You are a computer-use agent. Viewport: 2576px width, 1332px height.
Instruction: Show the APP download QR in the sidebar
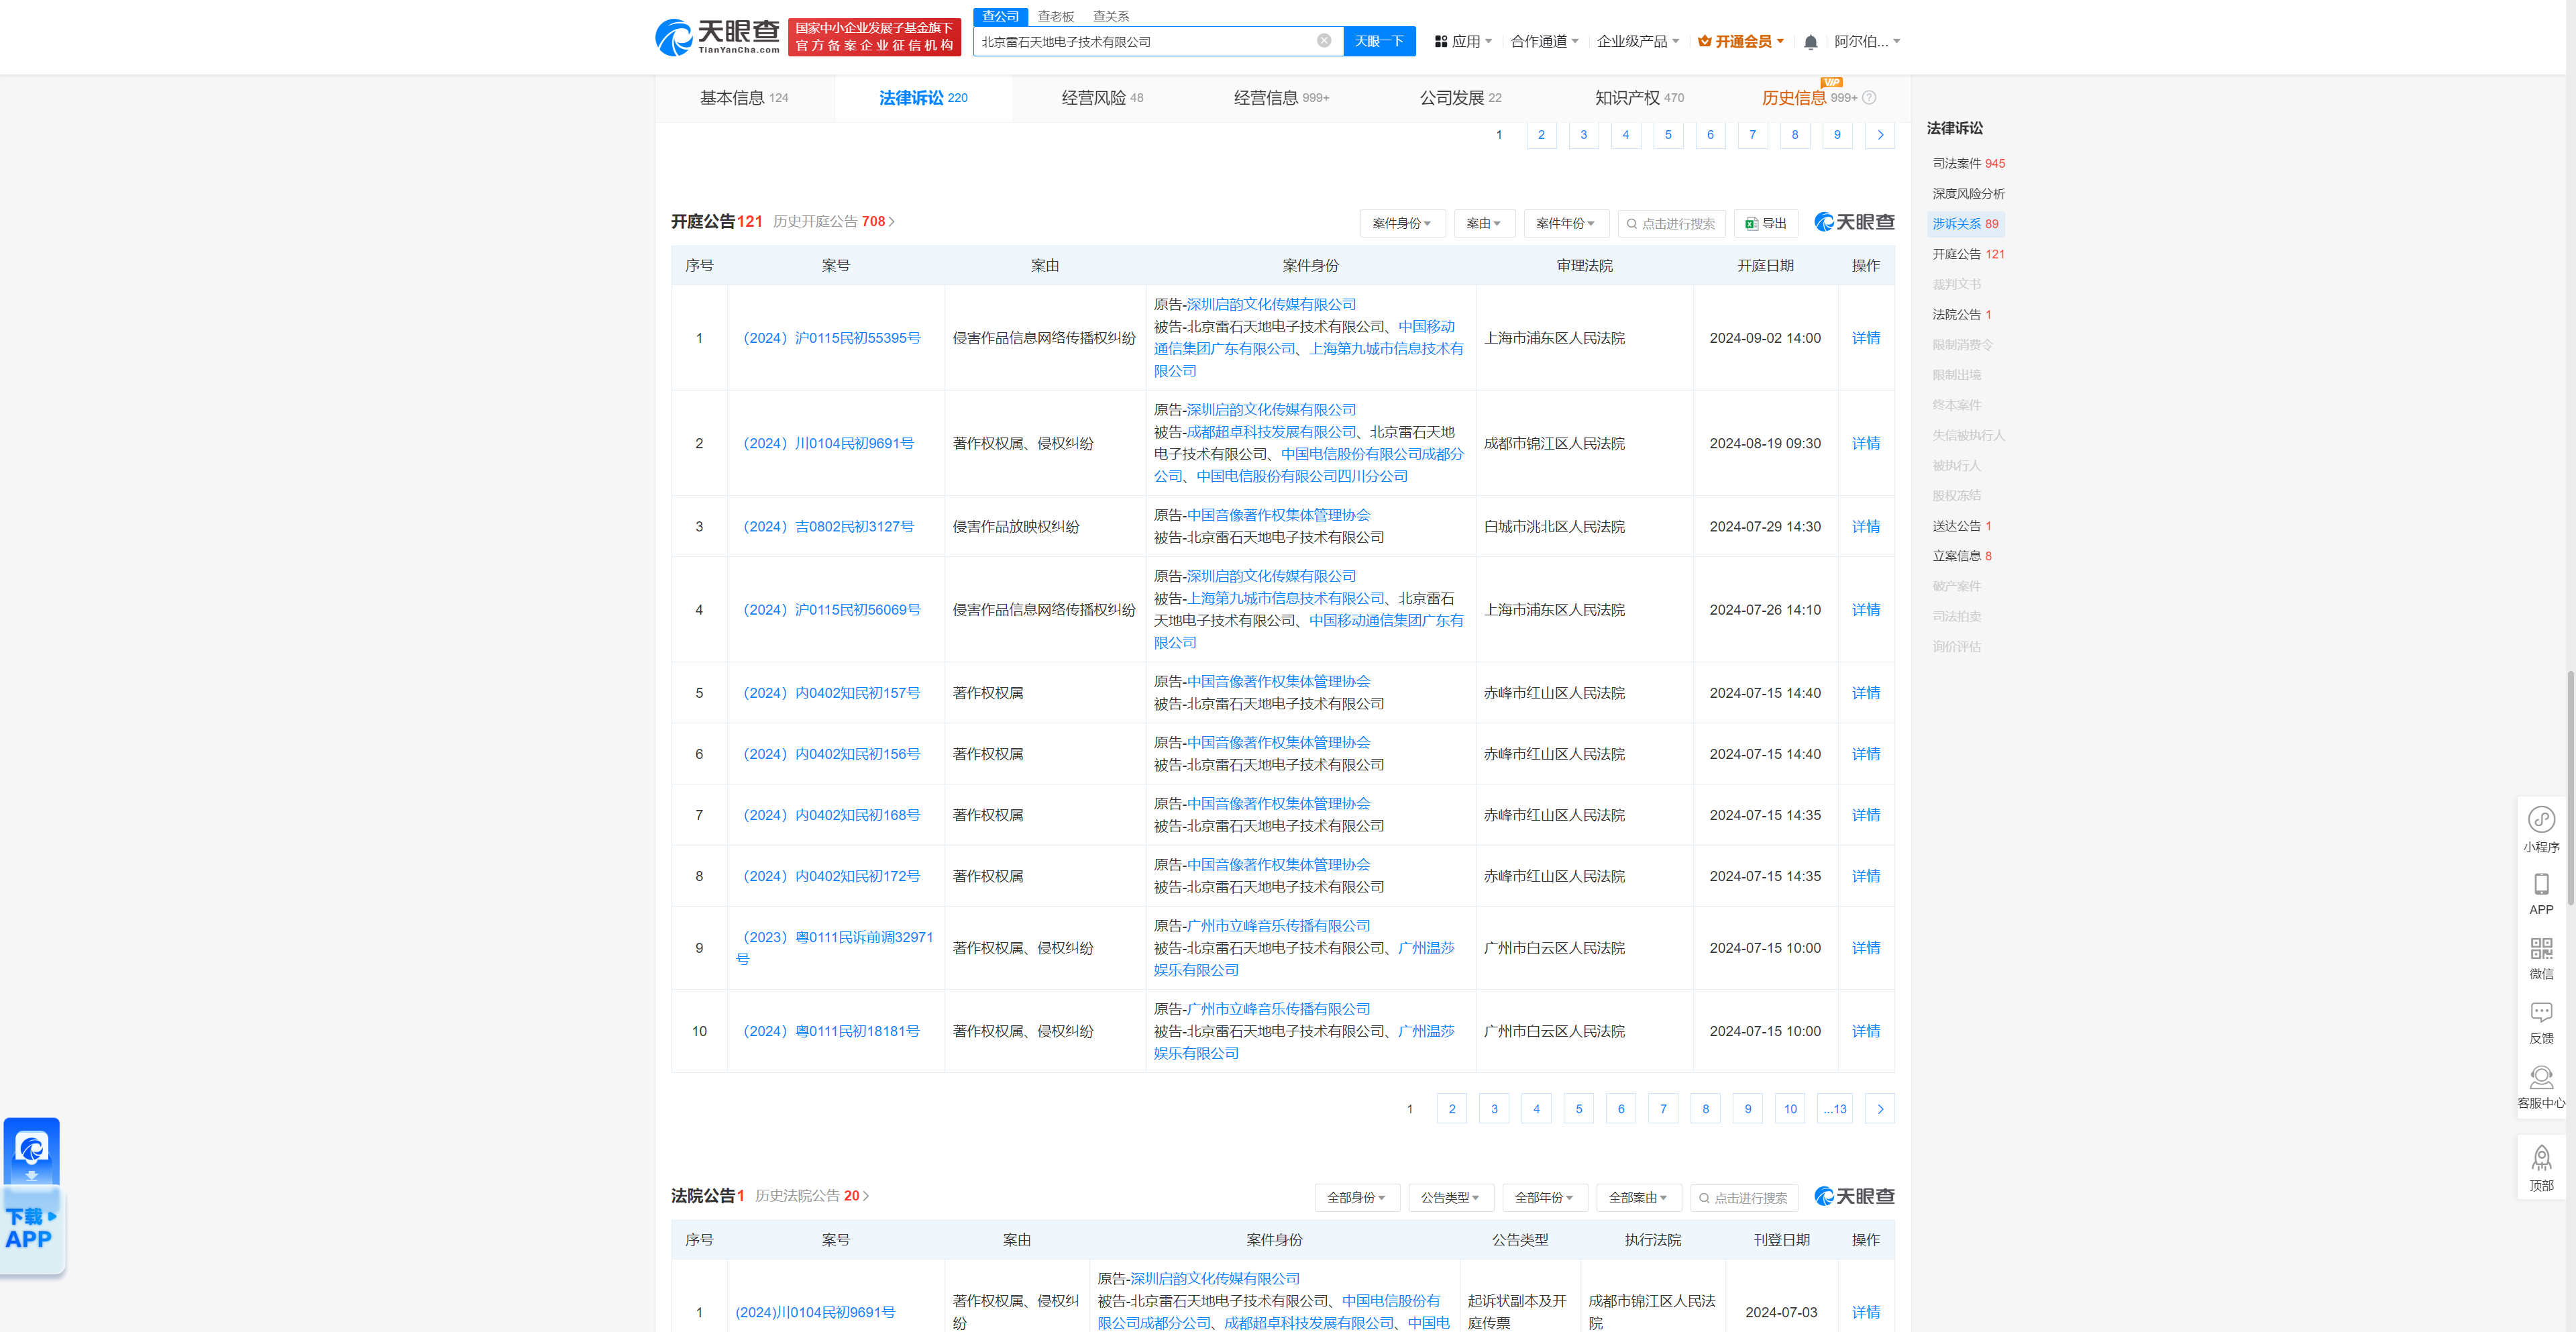[2542, 893]
